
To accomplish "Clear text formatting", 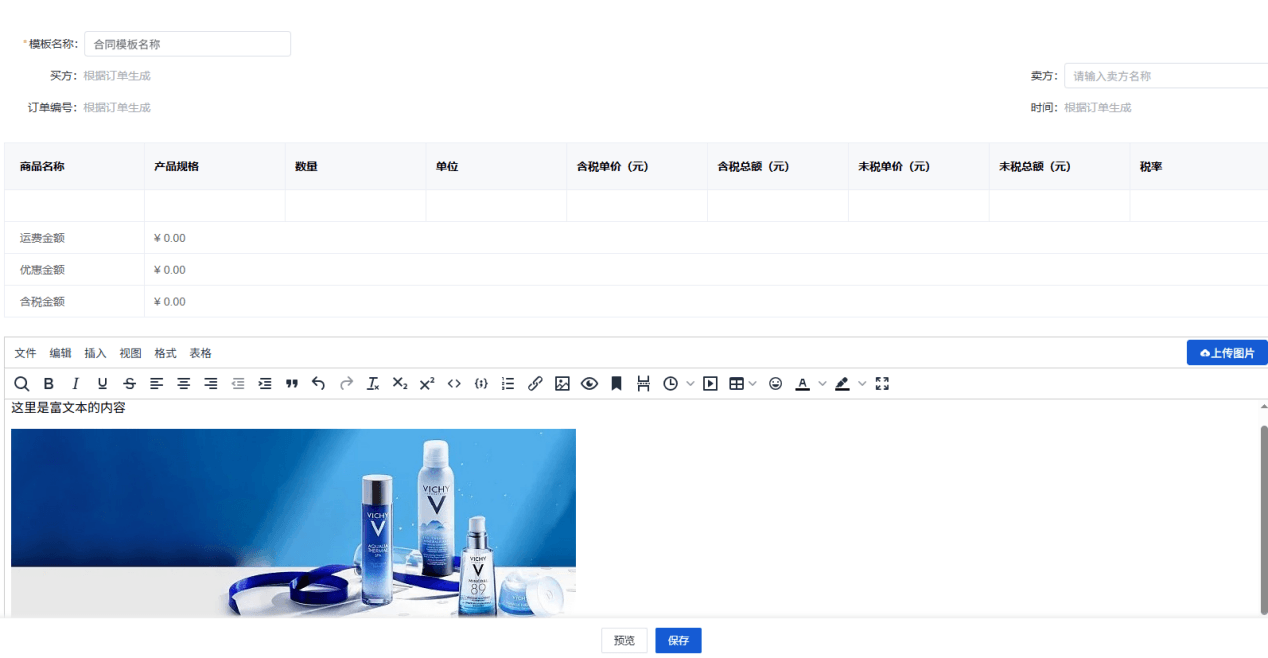I will click(x=373, y=383).
